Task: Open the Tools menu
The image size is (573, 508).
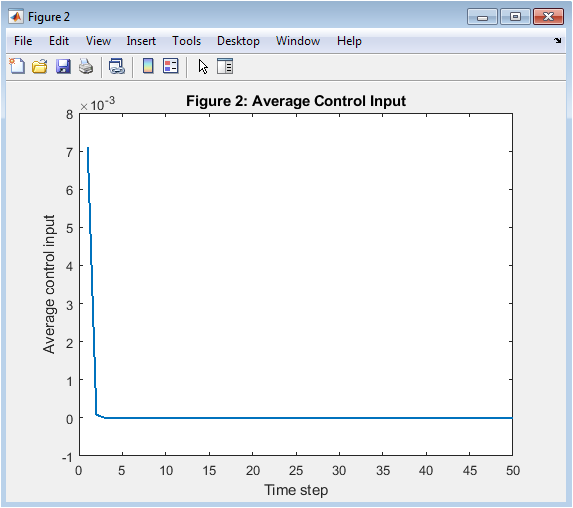Action: (x=186, y=41)
